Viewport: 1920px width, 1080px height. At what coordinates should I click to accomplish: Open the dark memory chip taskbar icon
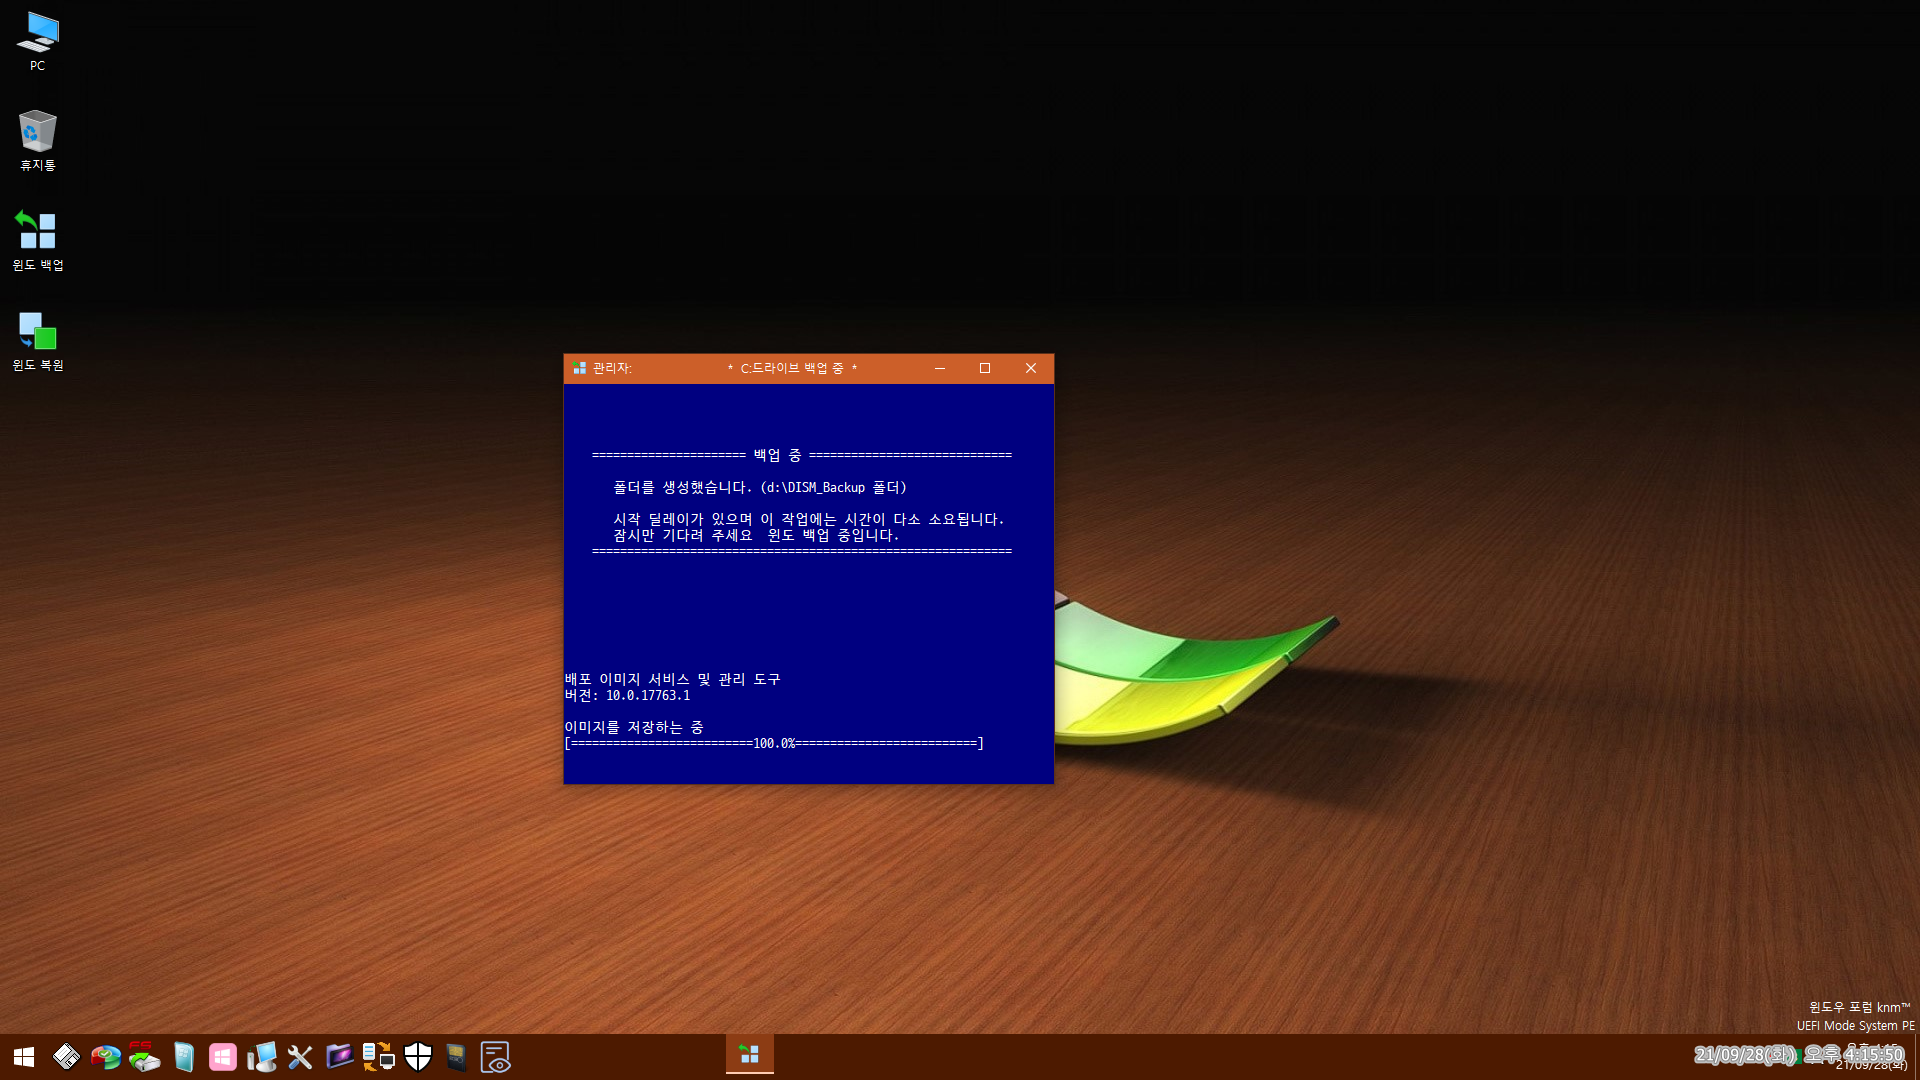[x=456, y=1056]
